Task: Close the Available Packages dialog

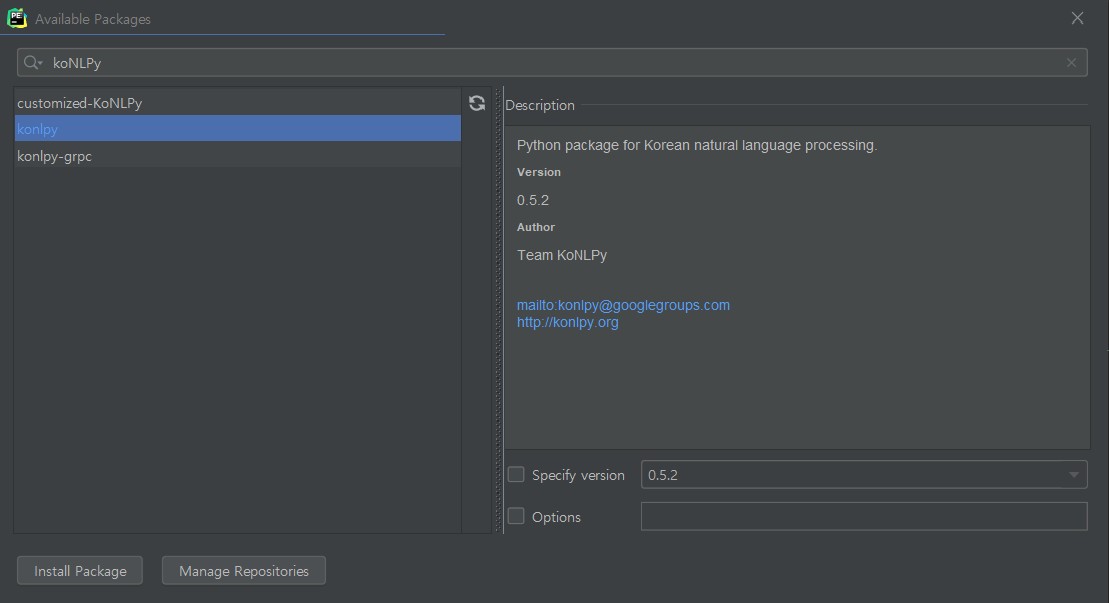Action: pos(1077,18)
